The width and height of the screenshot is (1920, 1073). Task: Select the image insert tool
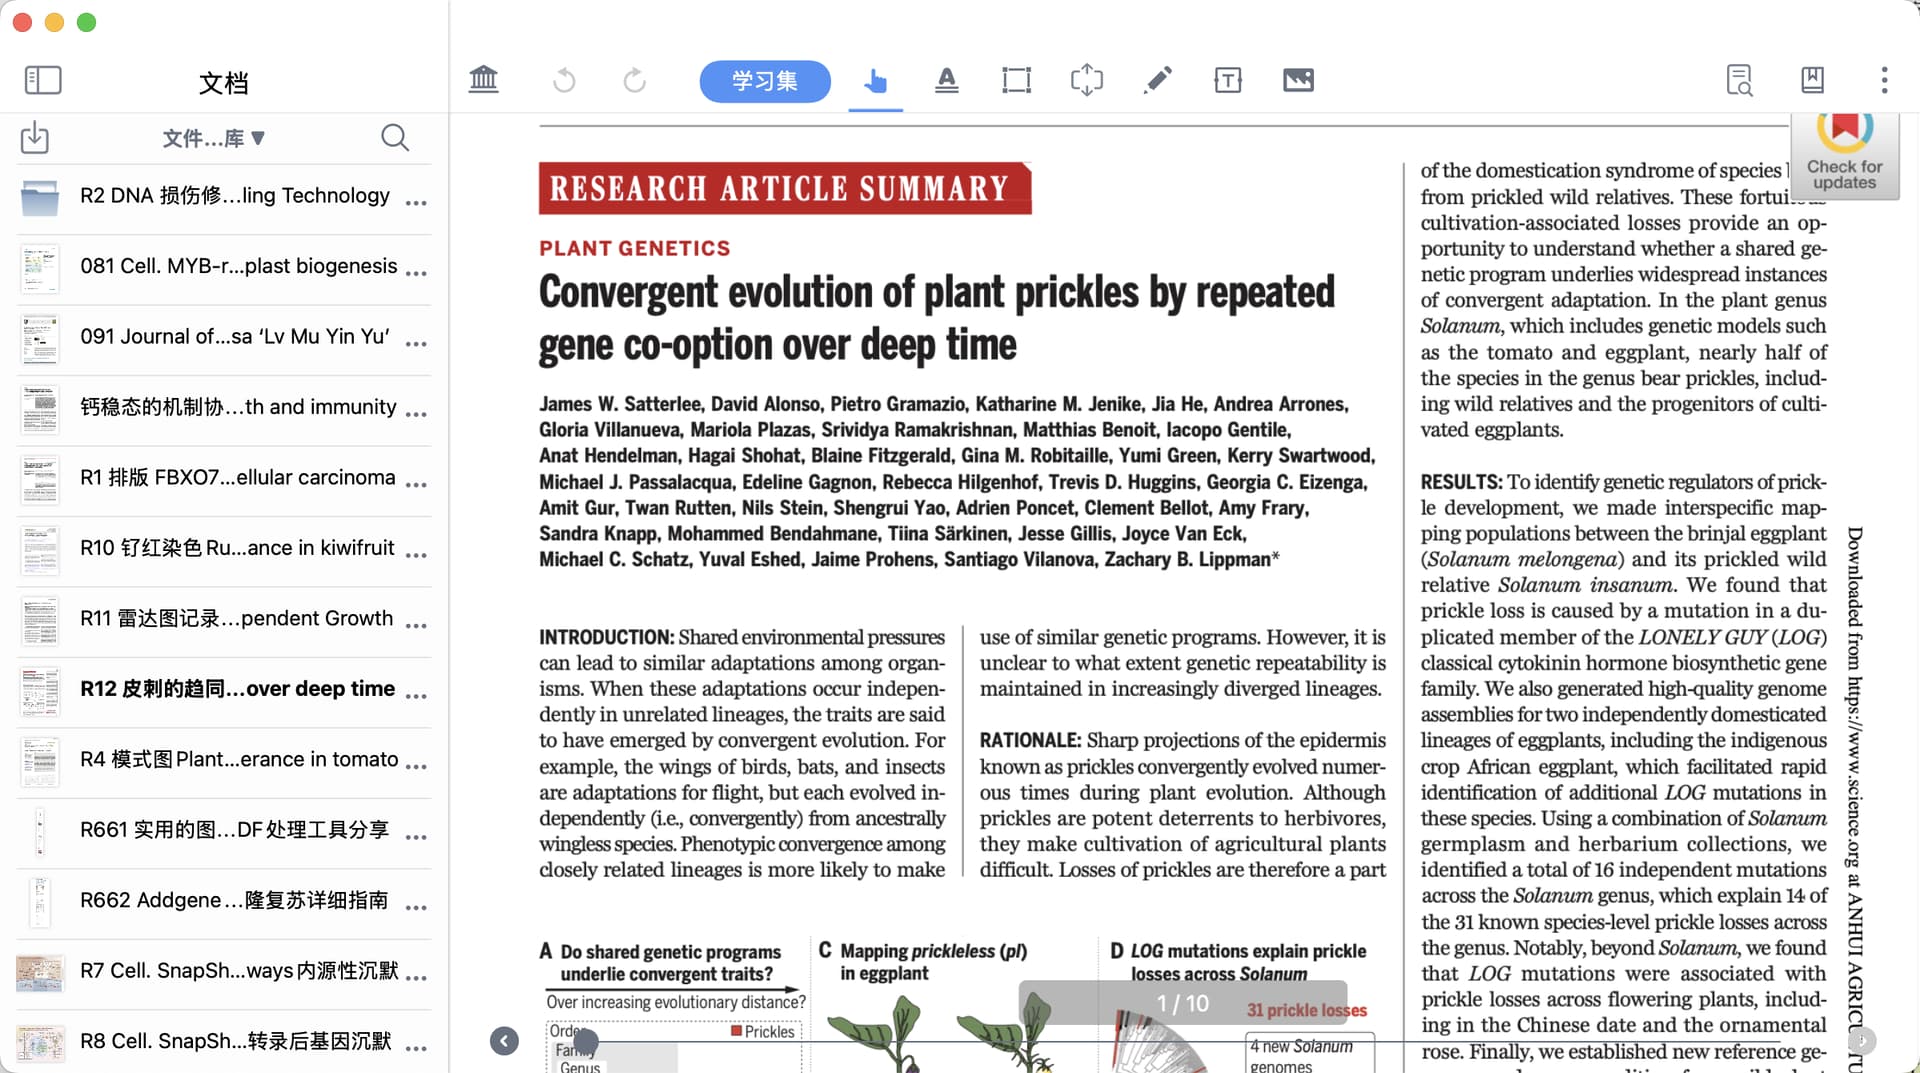click(x=1298, y=80)
